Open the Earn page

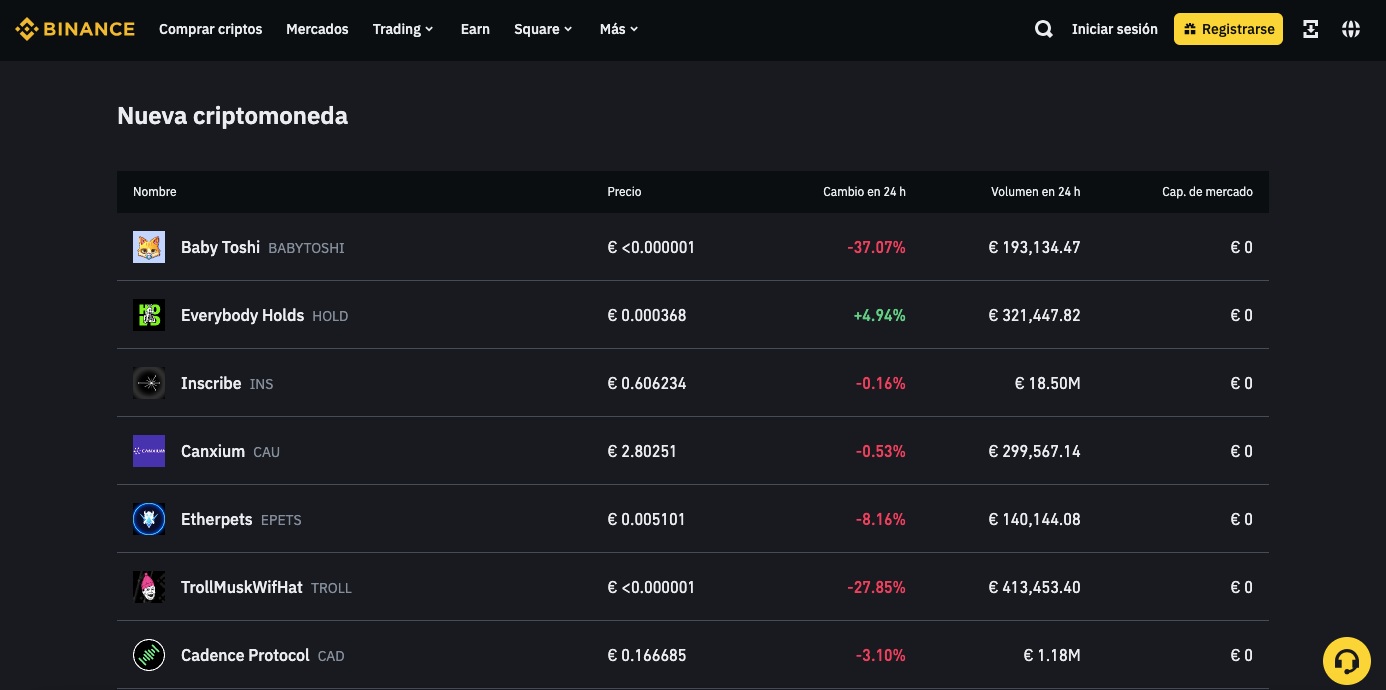point(475,29)
